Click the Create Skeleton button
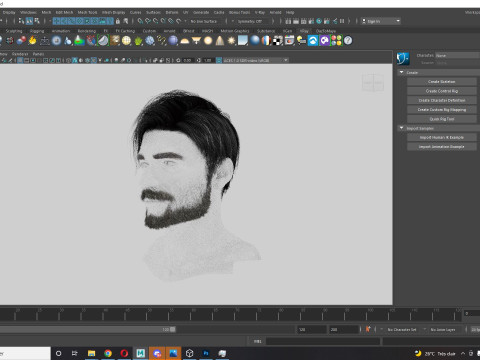The height and width of the screenshot is (360, 480). (442, 81)
